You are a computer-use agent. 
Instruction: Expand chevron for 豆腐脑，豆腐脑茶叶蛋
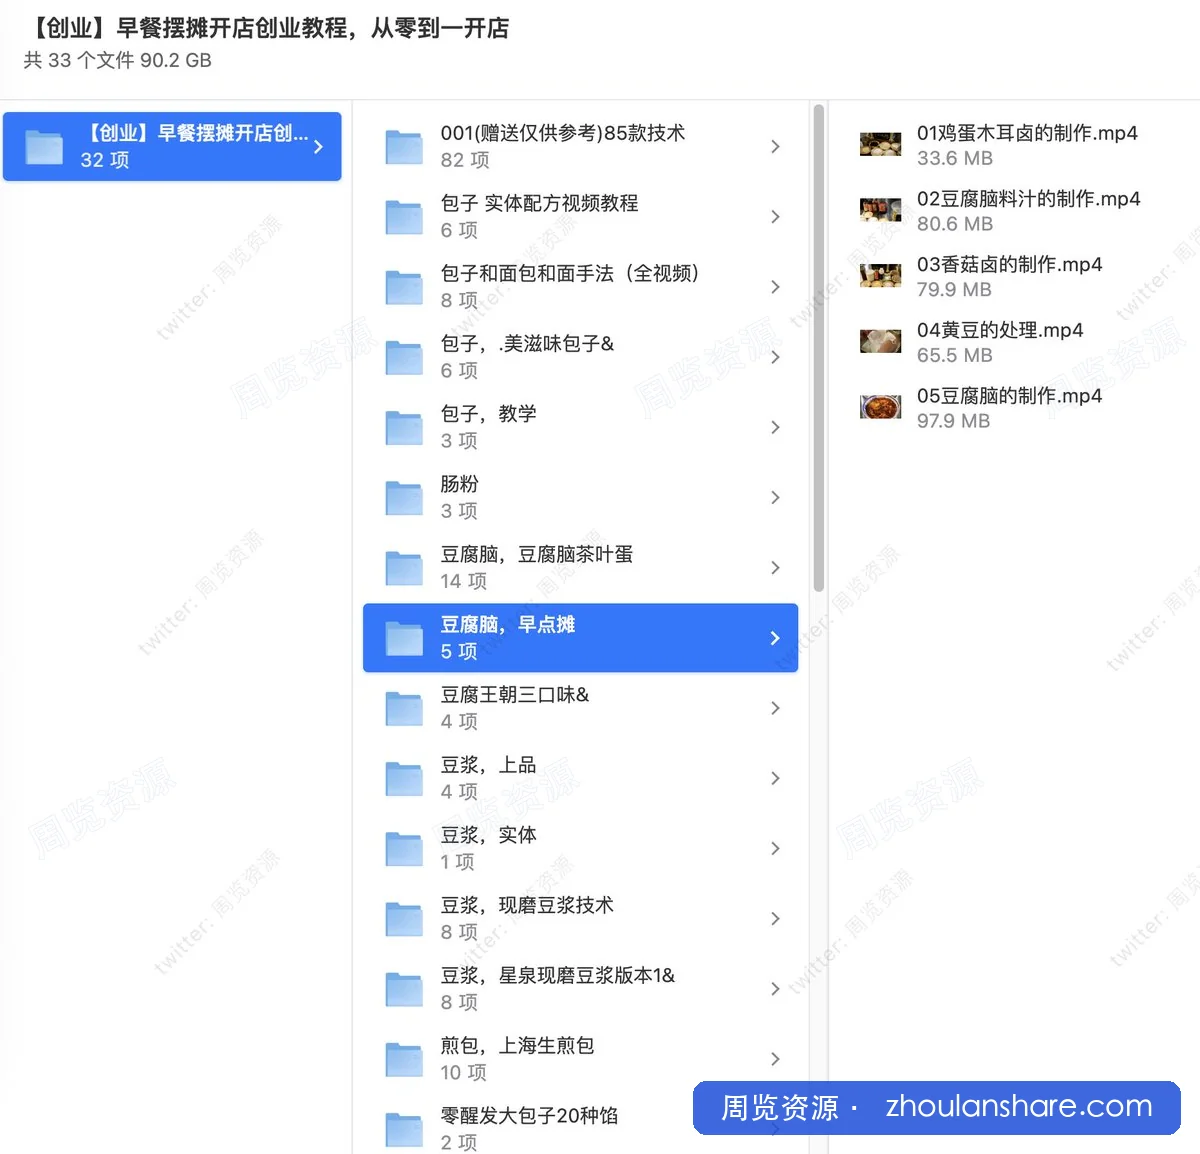(x=775, y=568)
